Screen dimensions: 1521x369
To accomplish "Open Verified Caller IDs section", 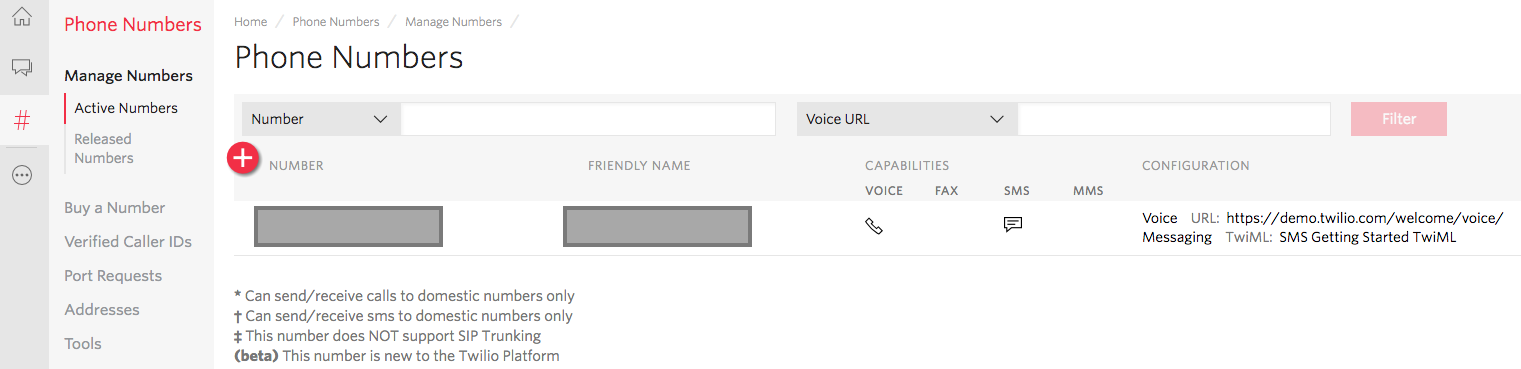I will click(128, 242).
